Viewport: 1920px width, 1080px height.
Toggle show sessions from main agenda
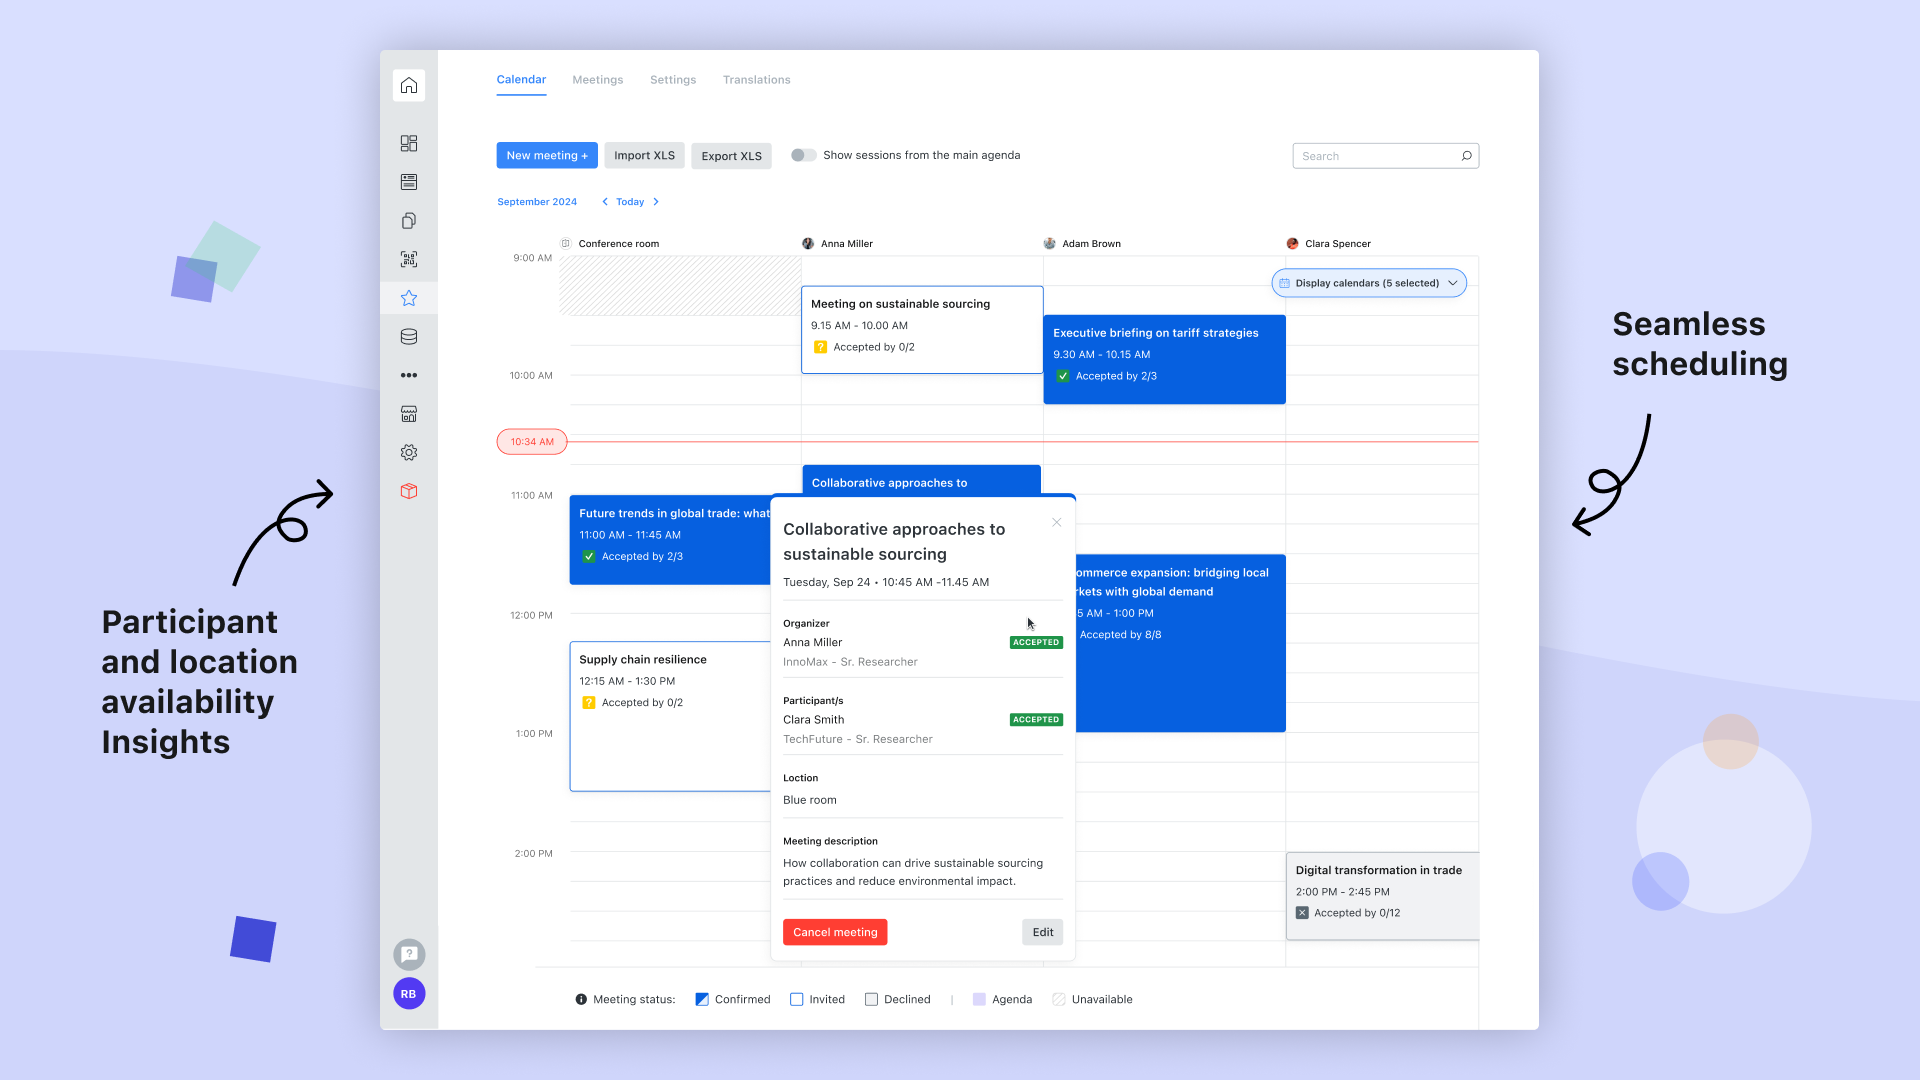coord(803,155)
